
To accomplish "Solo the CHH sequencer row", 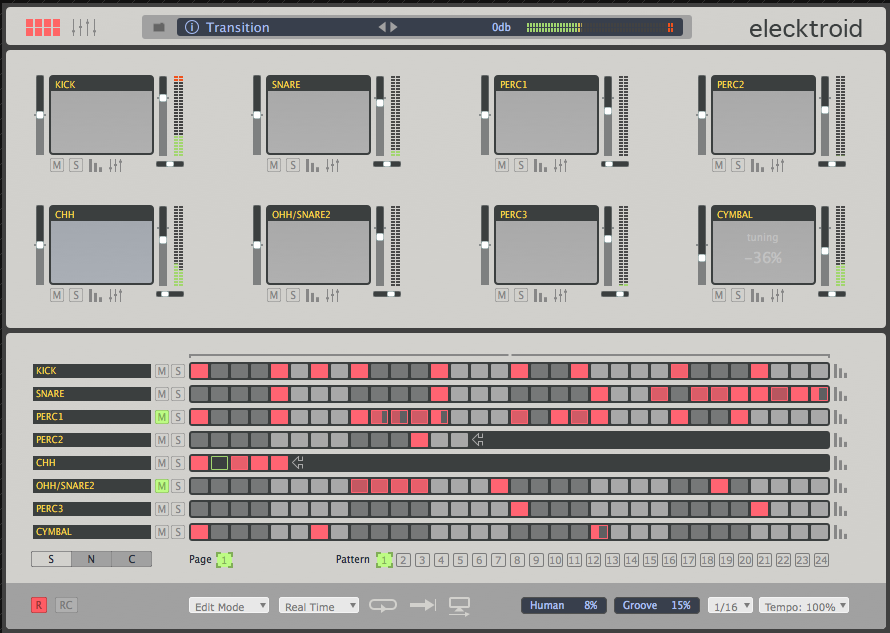I will coord(178,463).
